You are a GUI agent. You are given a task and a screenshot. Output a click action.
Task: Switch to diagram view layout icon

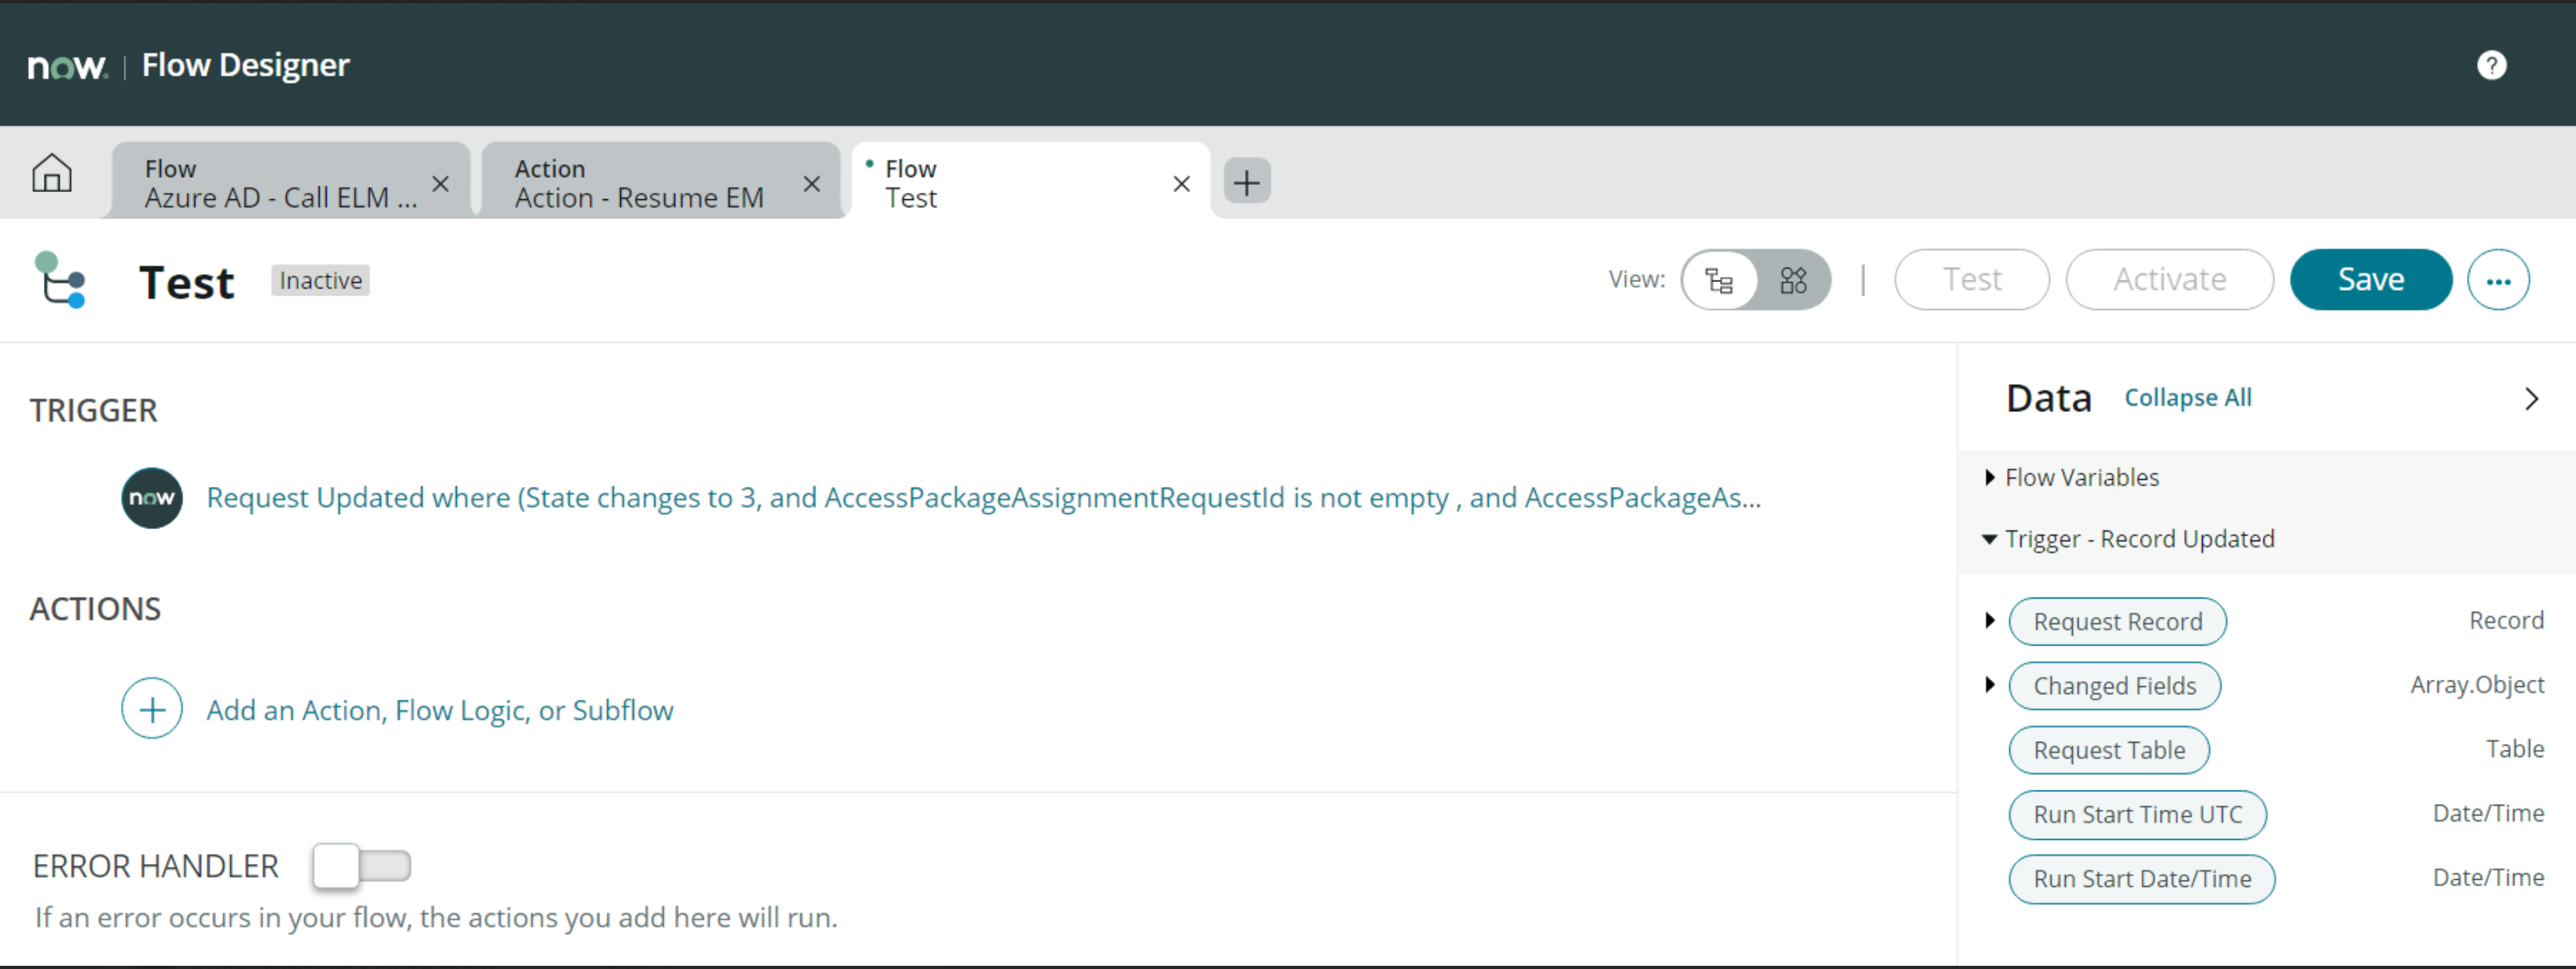point(1793,280)
